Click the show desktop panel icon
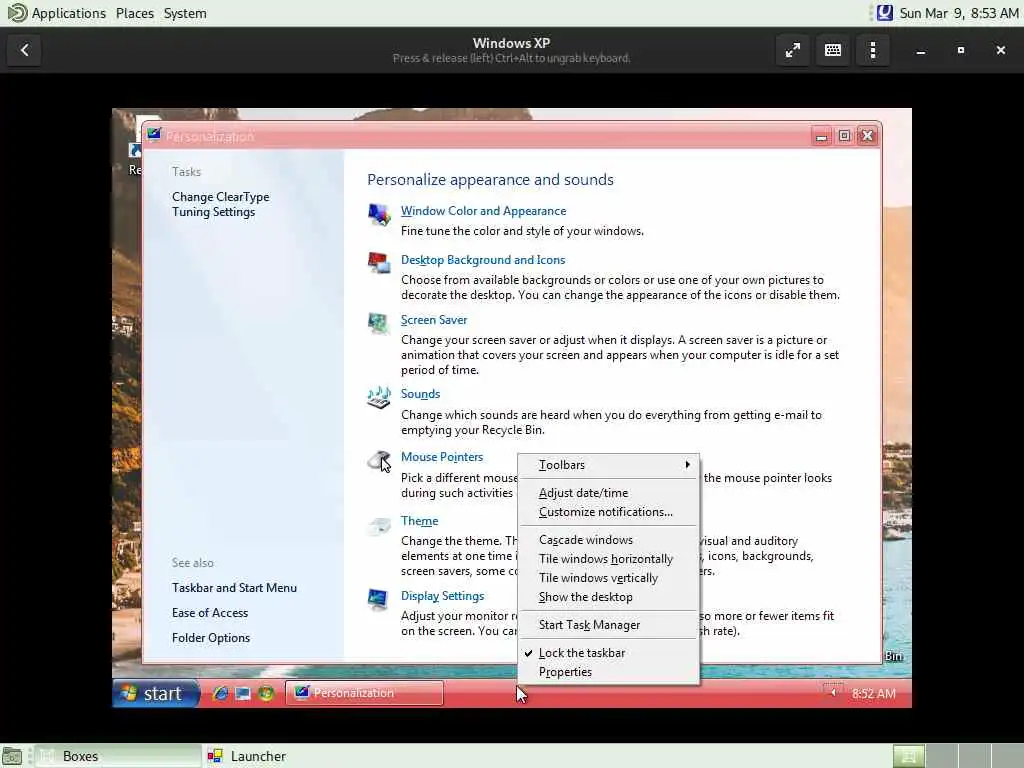The width and height of the screenshot is (1024, 768). [x=12, y=756]
